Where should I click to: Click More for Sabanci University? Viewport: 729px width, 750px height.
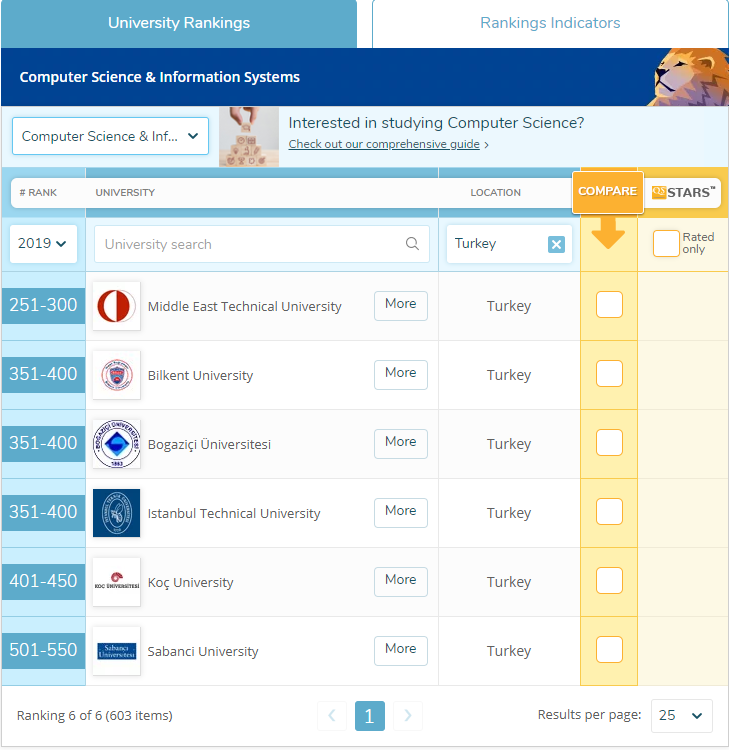point(401,651)
